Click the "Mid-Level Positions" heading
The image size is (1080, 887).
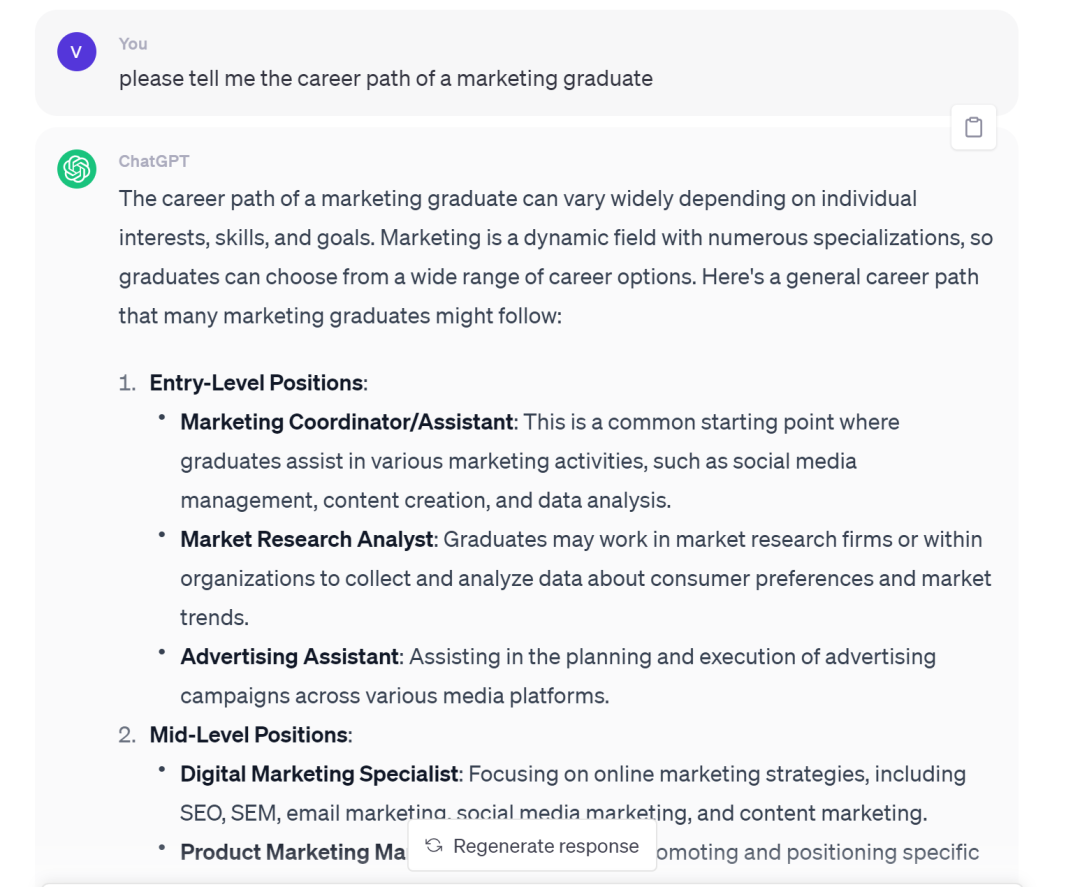249,735
